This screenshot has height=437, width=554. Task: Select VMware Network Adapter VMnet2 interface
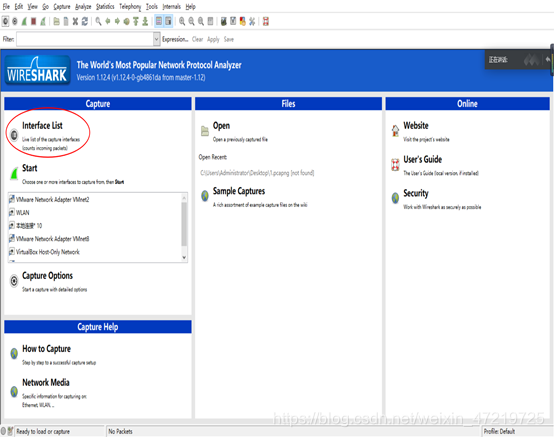52,200
